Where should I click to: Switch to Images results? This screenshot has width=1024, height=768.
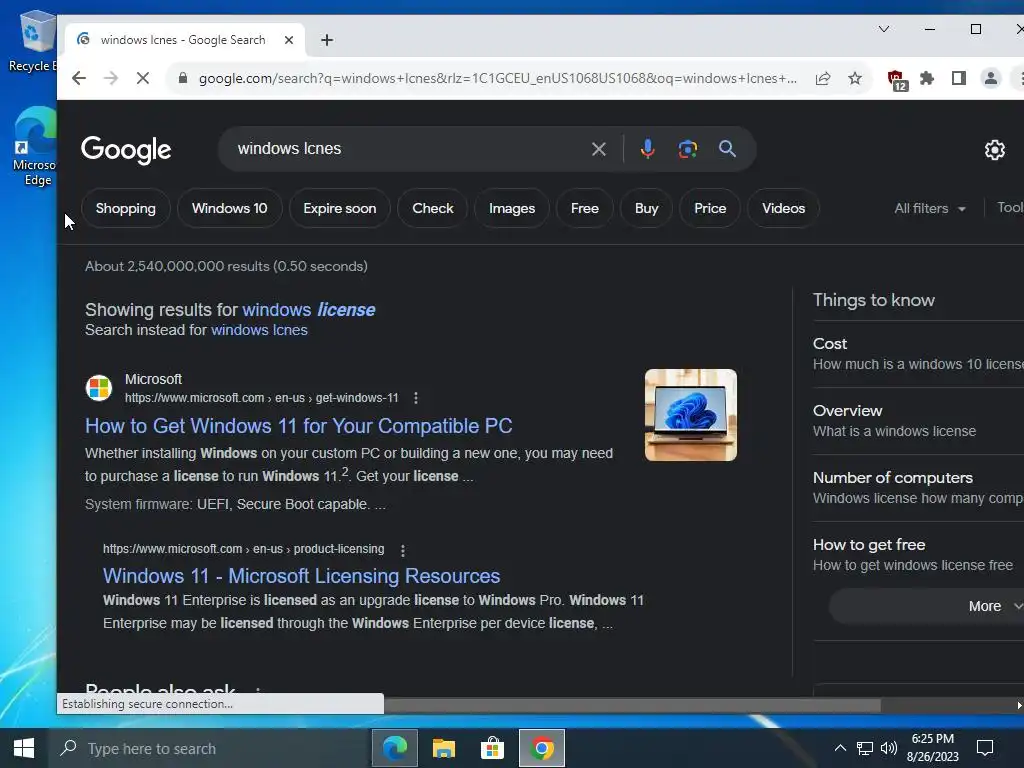click(x=512, y=208)
